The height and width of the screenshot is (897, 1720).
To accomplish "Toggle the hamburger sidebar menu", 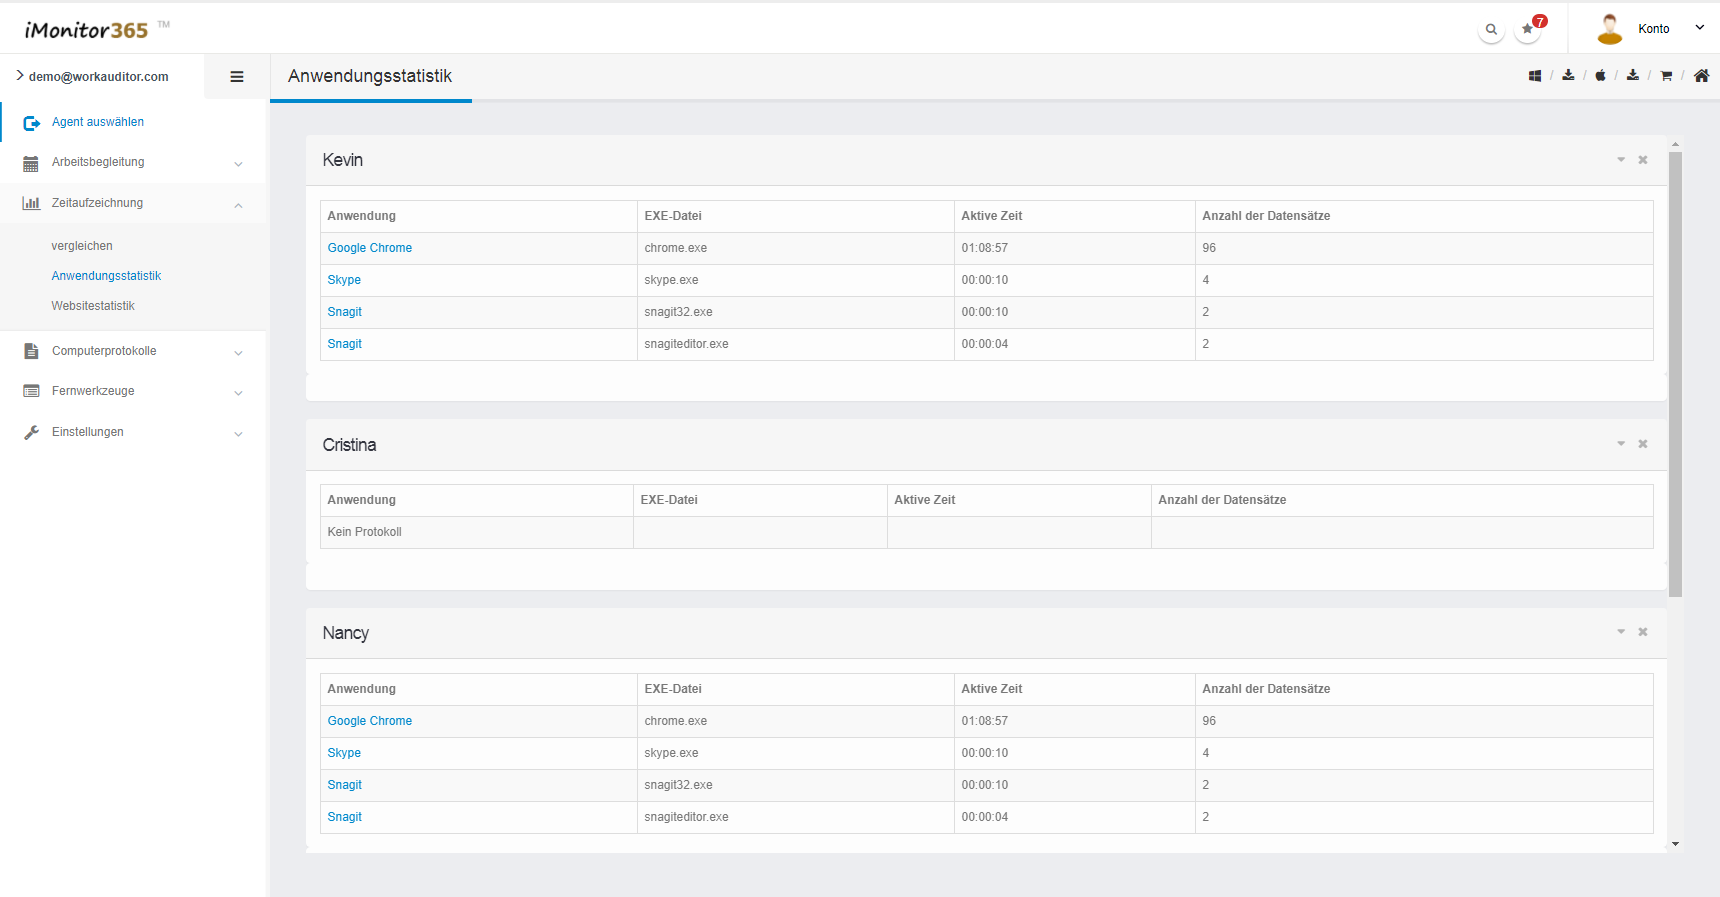I will pyautogui.click(x=237, y=77).
